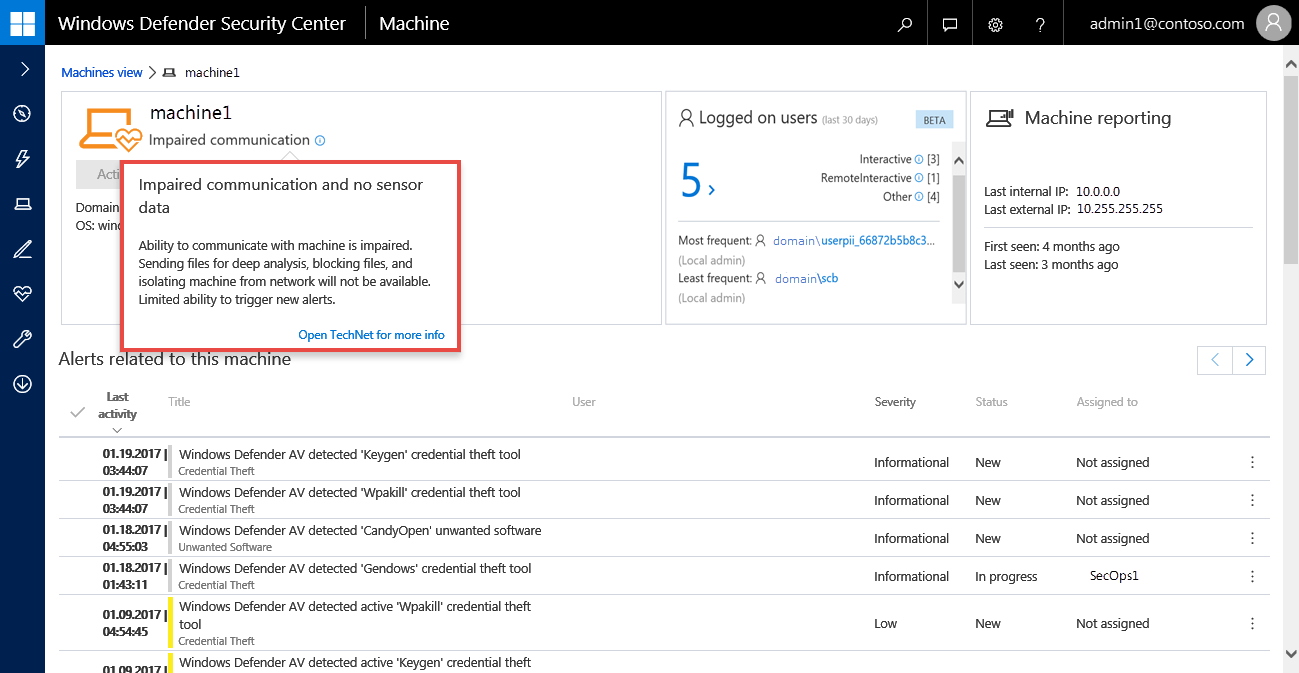Go to Machines view breadcrumb link
This screenshot has height=673, width=1299.
pos(102,73)
